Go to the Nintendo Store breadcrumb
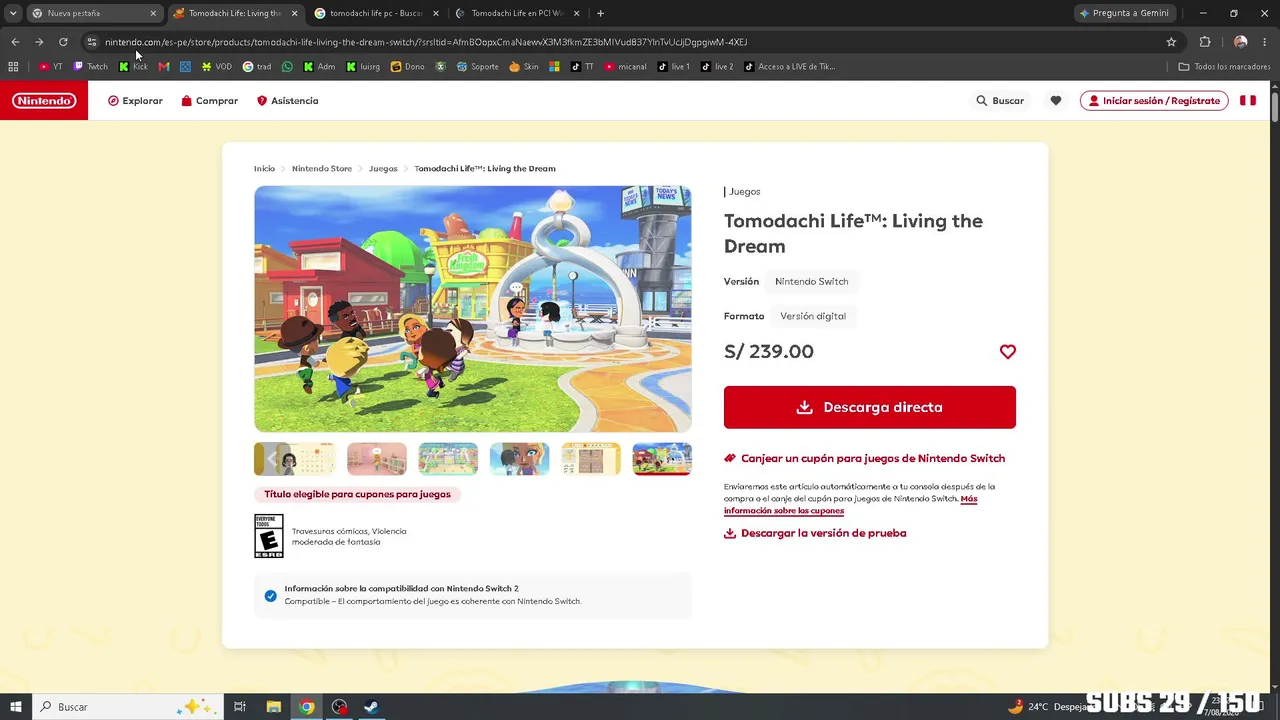1280x720 pixels. coord(322,169)
